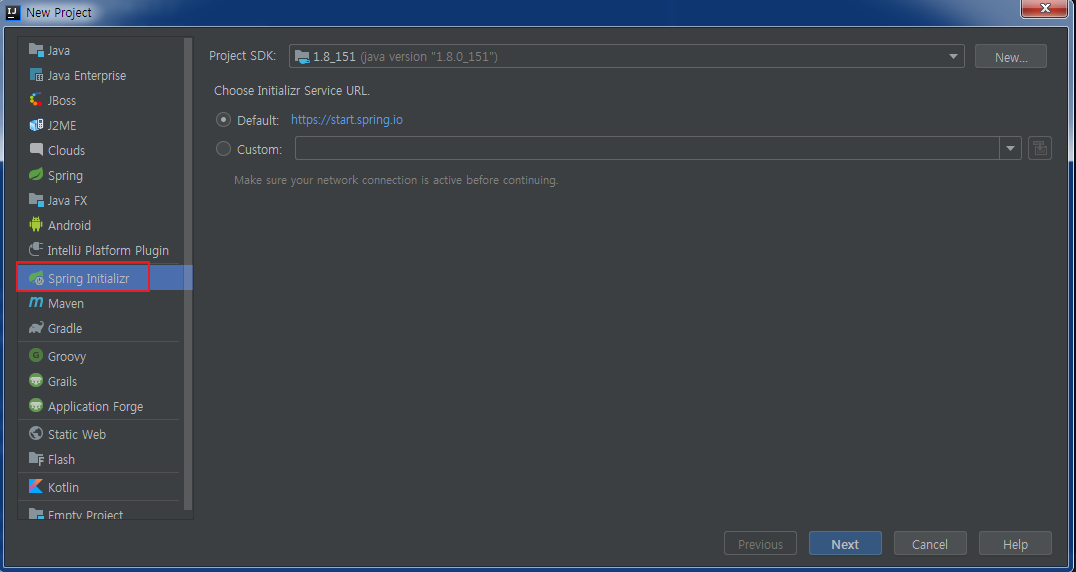Choose the Spring leaf icon
This screenshot has height=572, width=1076.
pos(36,175)
